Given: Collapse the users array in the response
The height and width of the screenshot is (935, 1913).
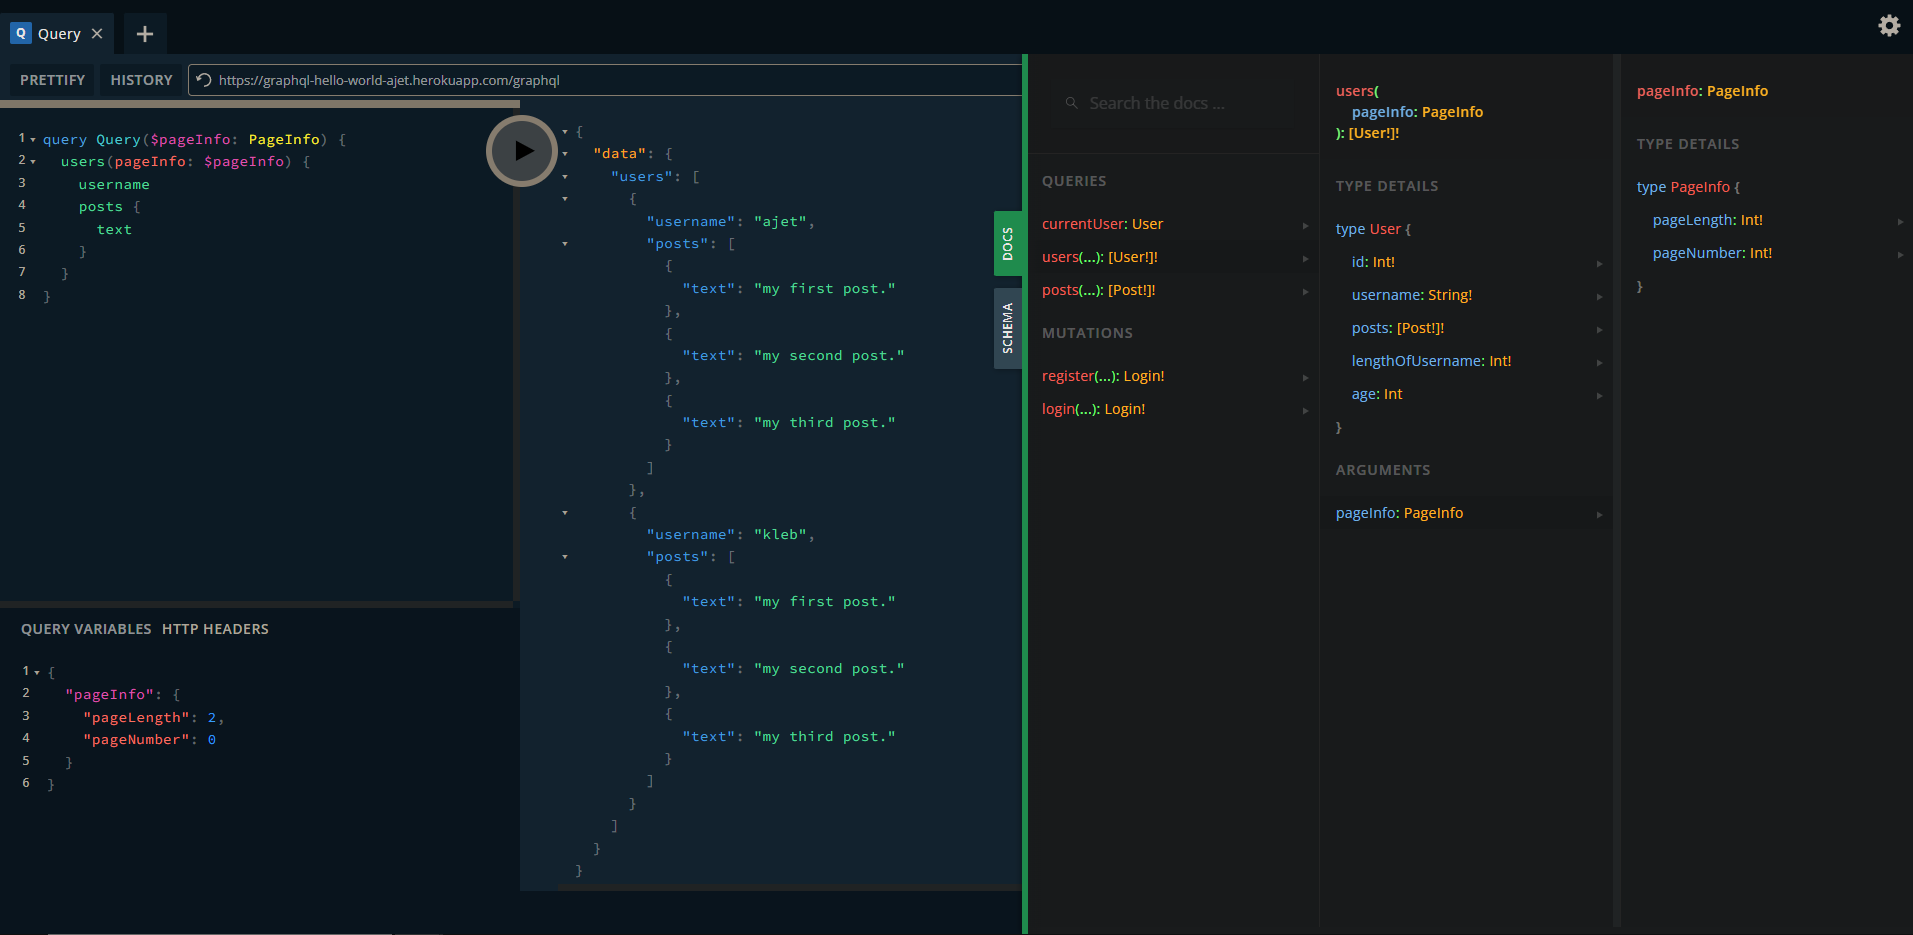Looking at the screenshot, I should [566, 176].
